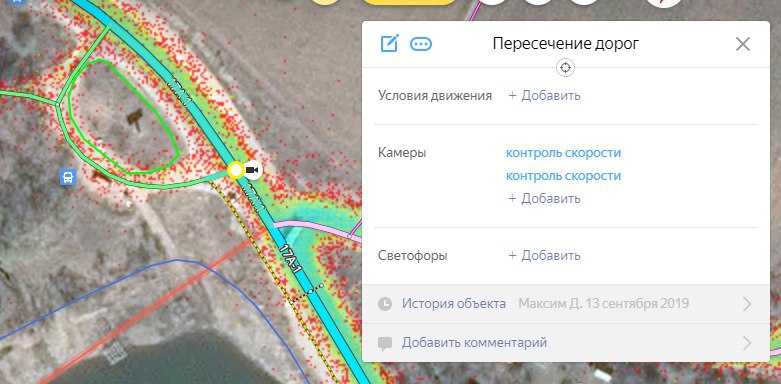Click Максим Д. 13 сентября 2019 text
This screenshot has height=384, width=781.
coord(603,303)
